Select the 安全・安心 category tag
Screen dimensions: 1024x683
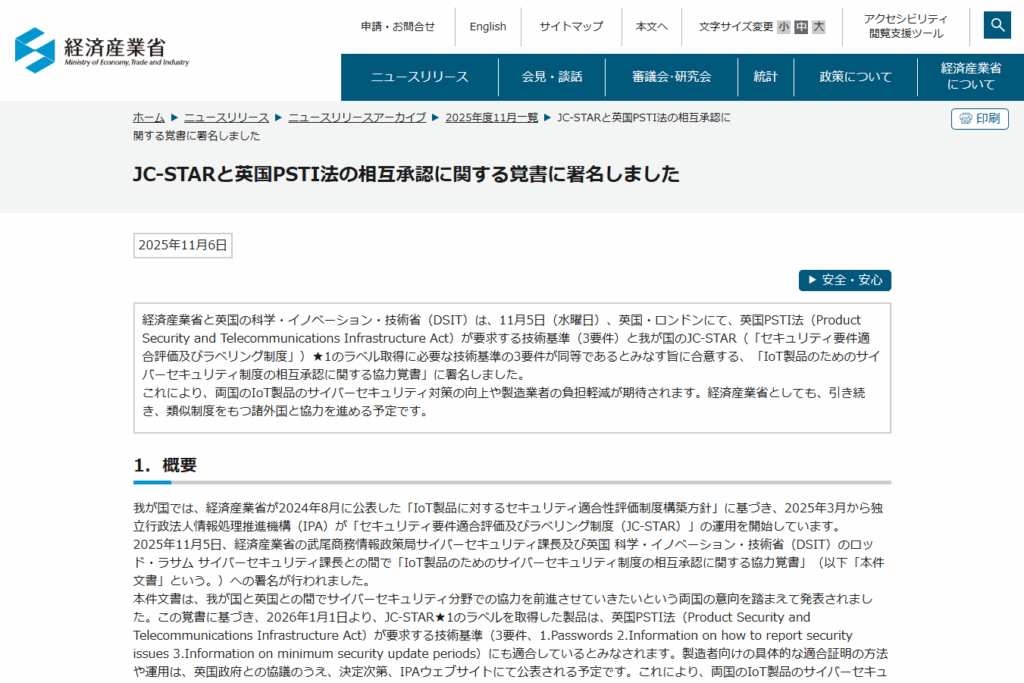(845, 280)
